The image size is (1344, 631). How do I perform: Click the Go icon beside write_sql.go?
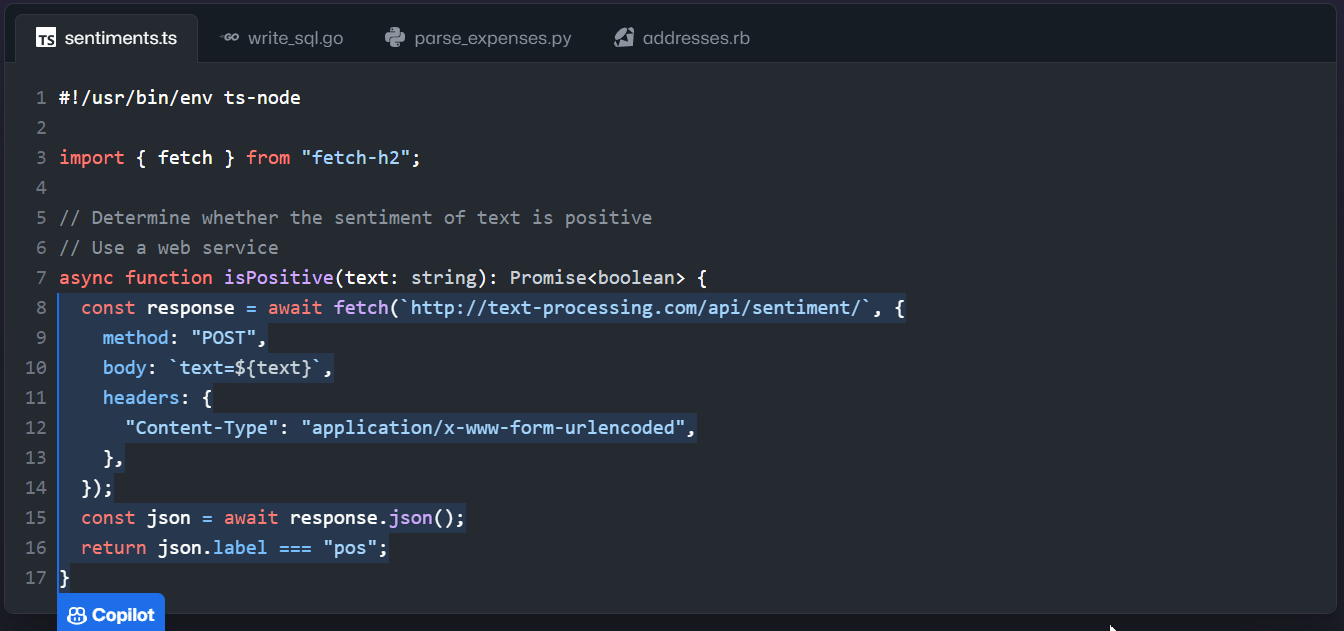(229, 38)
